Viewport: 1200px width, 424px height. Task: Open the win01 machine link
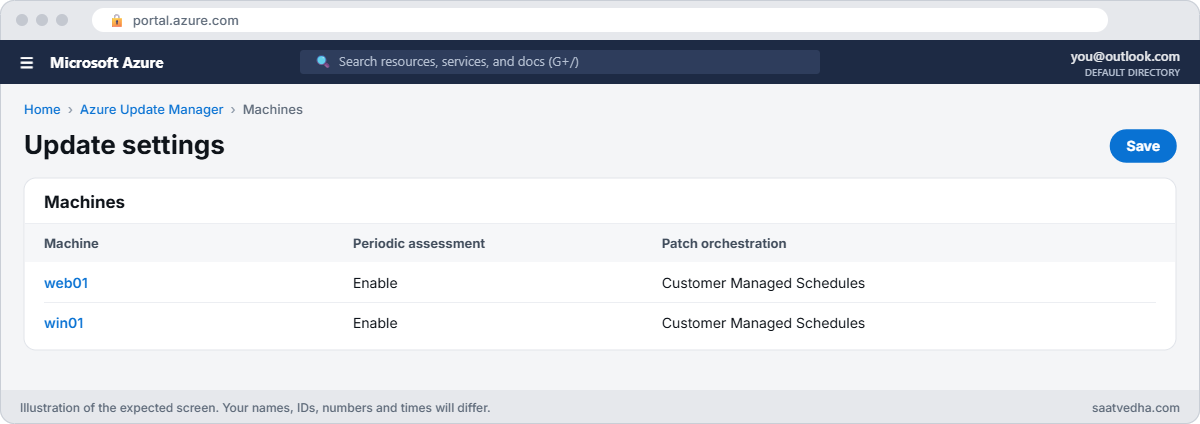64,323
